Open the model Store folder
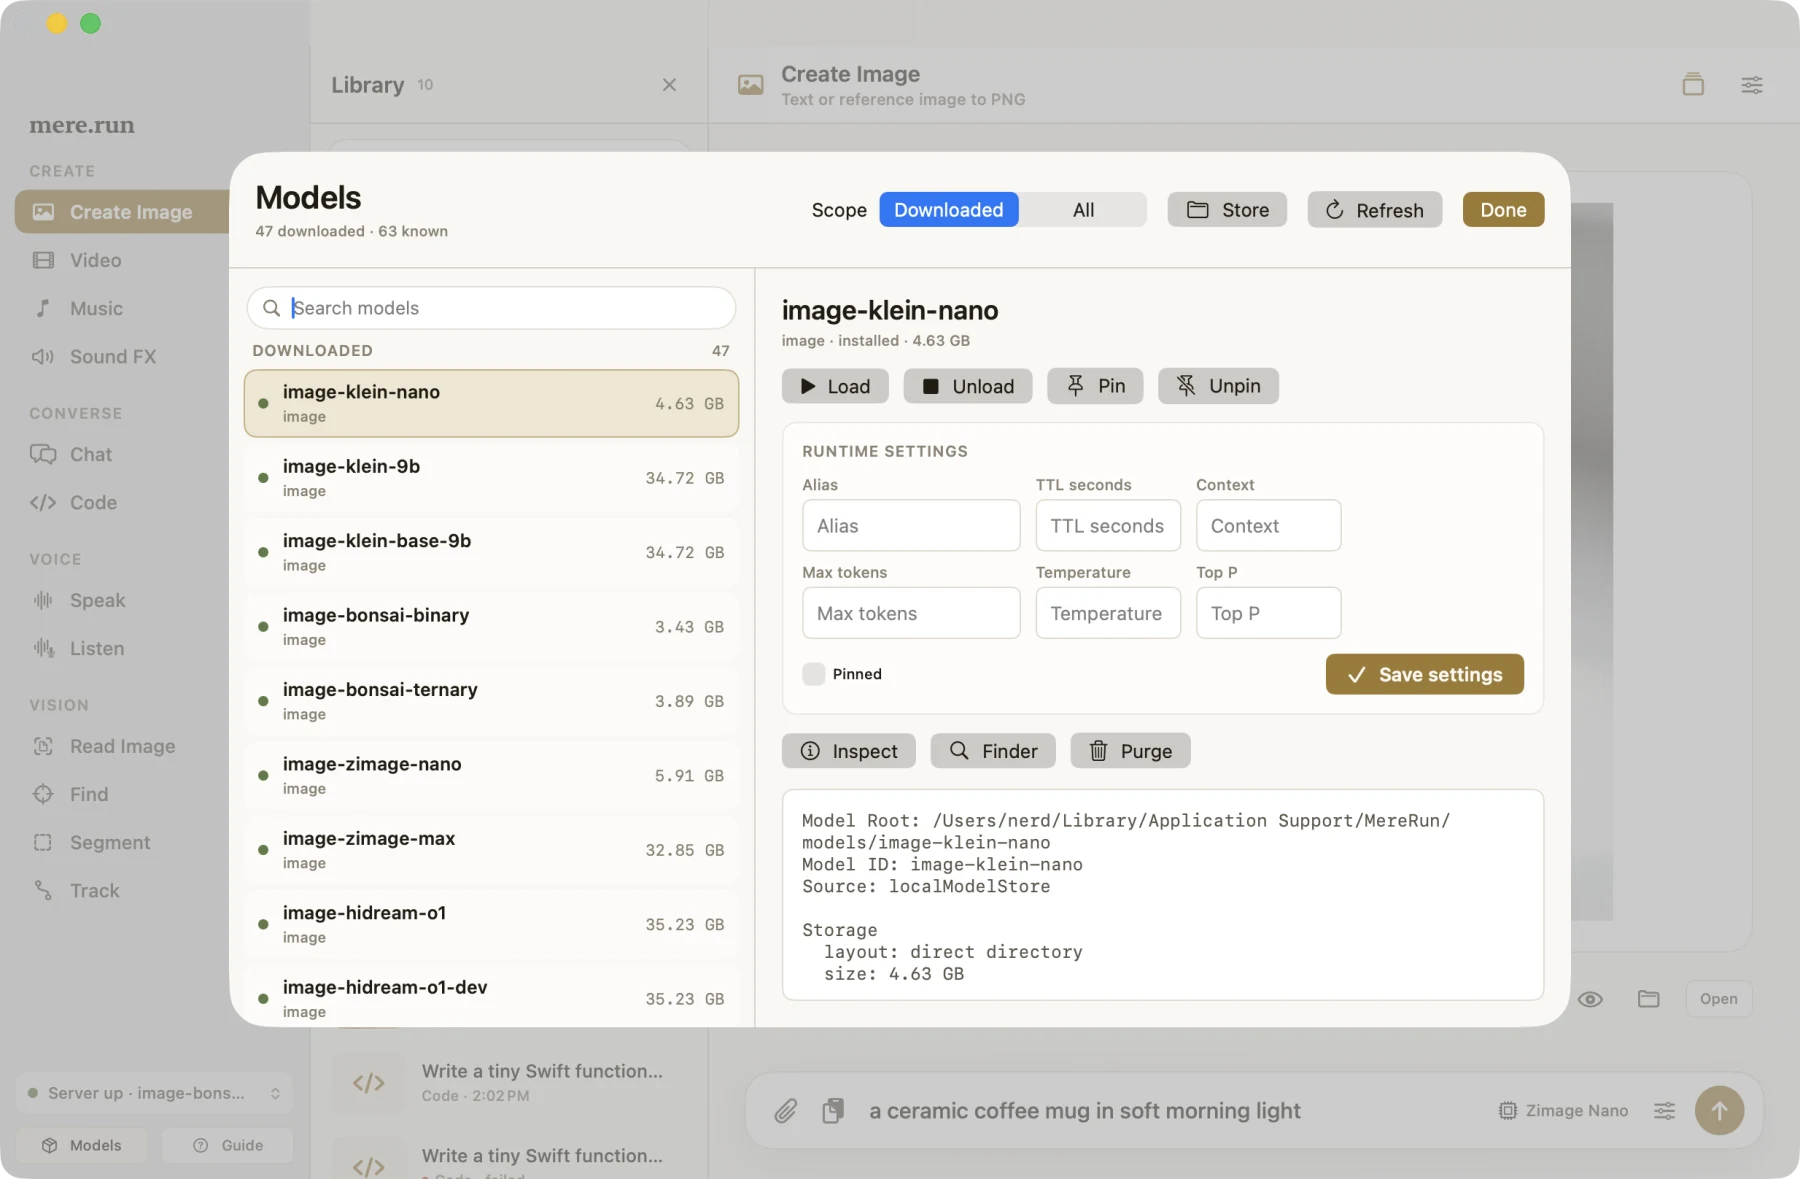 click(x=1227, y=210)
